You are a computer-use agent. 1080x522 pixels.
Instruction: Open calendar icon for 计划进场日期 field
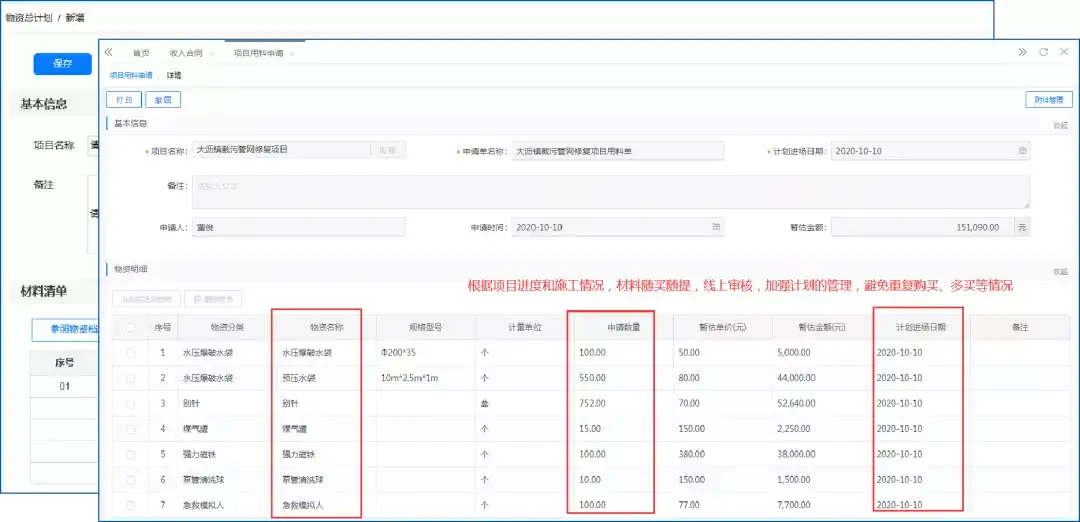click(x=1022, y=151)
